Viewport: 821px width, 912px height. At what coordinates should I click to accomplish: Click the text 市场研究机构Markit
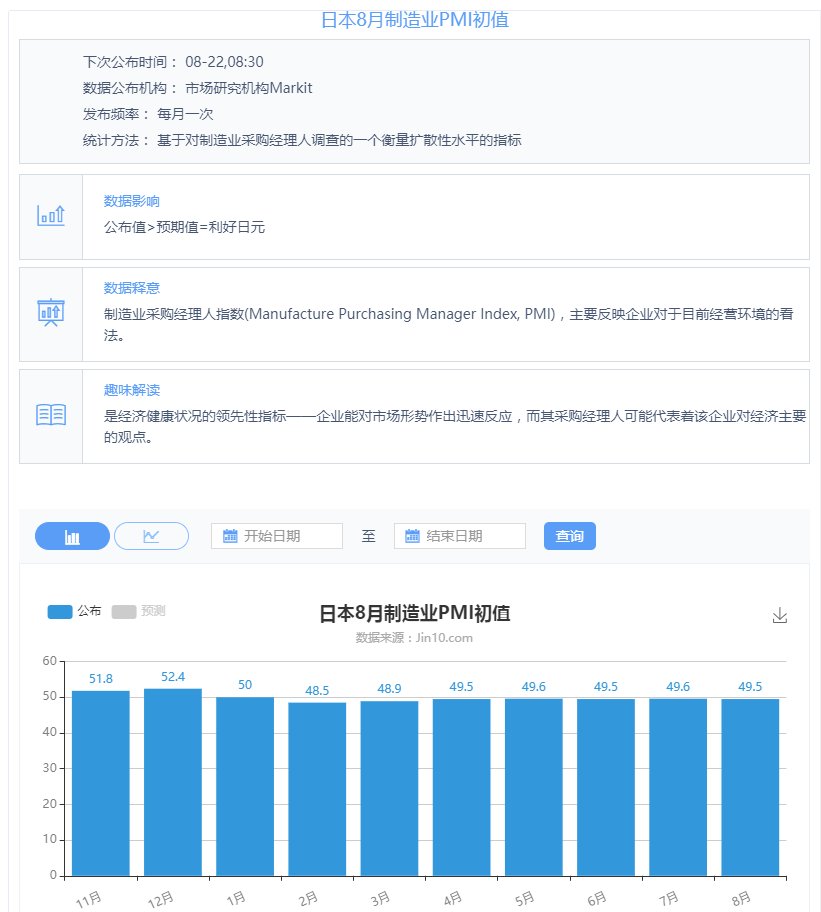tap(248, 88)
